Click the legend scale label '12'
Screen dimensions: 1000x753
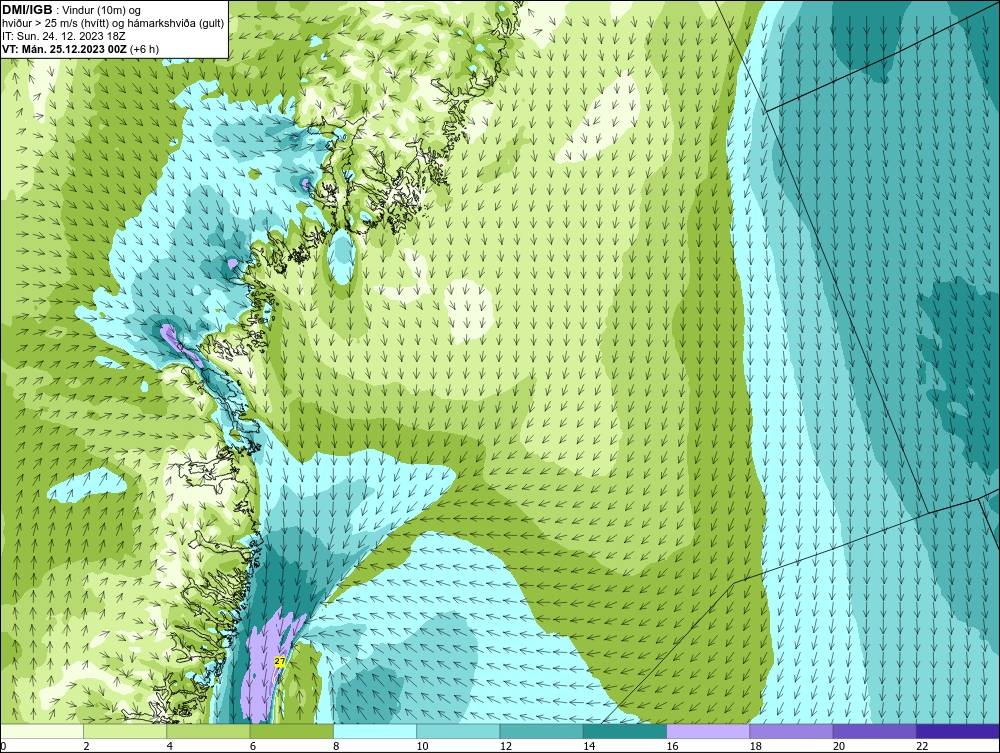click(506, 746)
